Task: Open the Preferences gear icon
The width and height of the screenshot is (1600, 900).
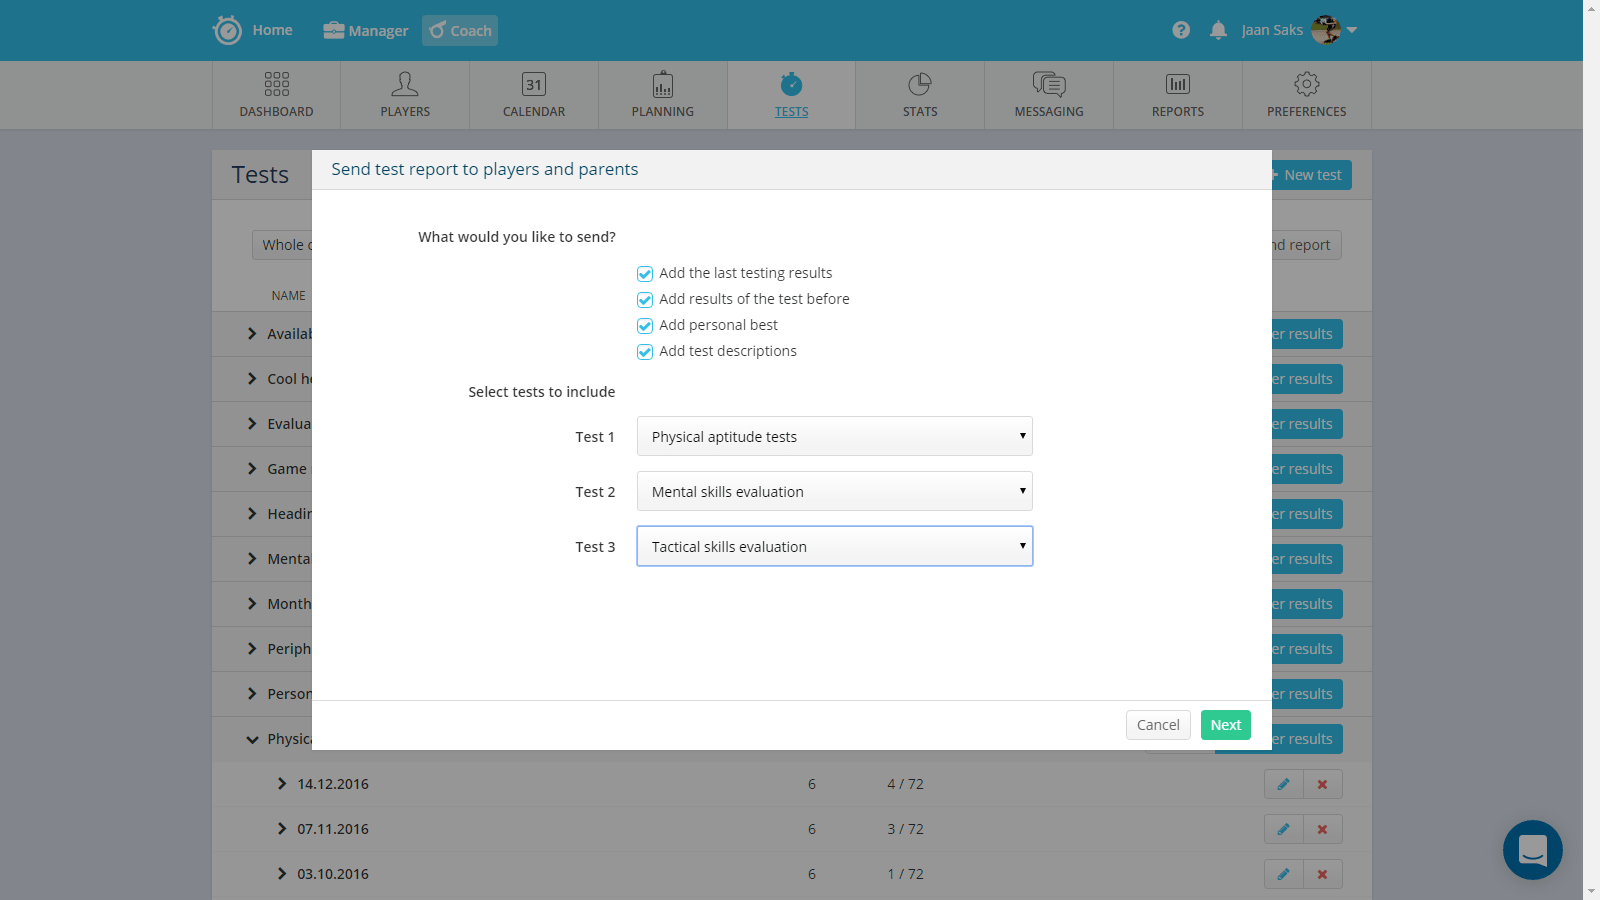Action: [x=1306, y=84]
